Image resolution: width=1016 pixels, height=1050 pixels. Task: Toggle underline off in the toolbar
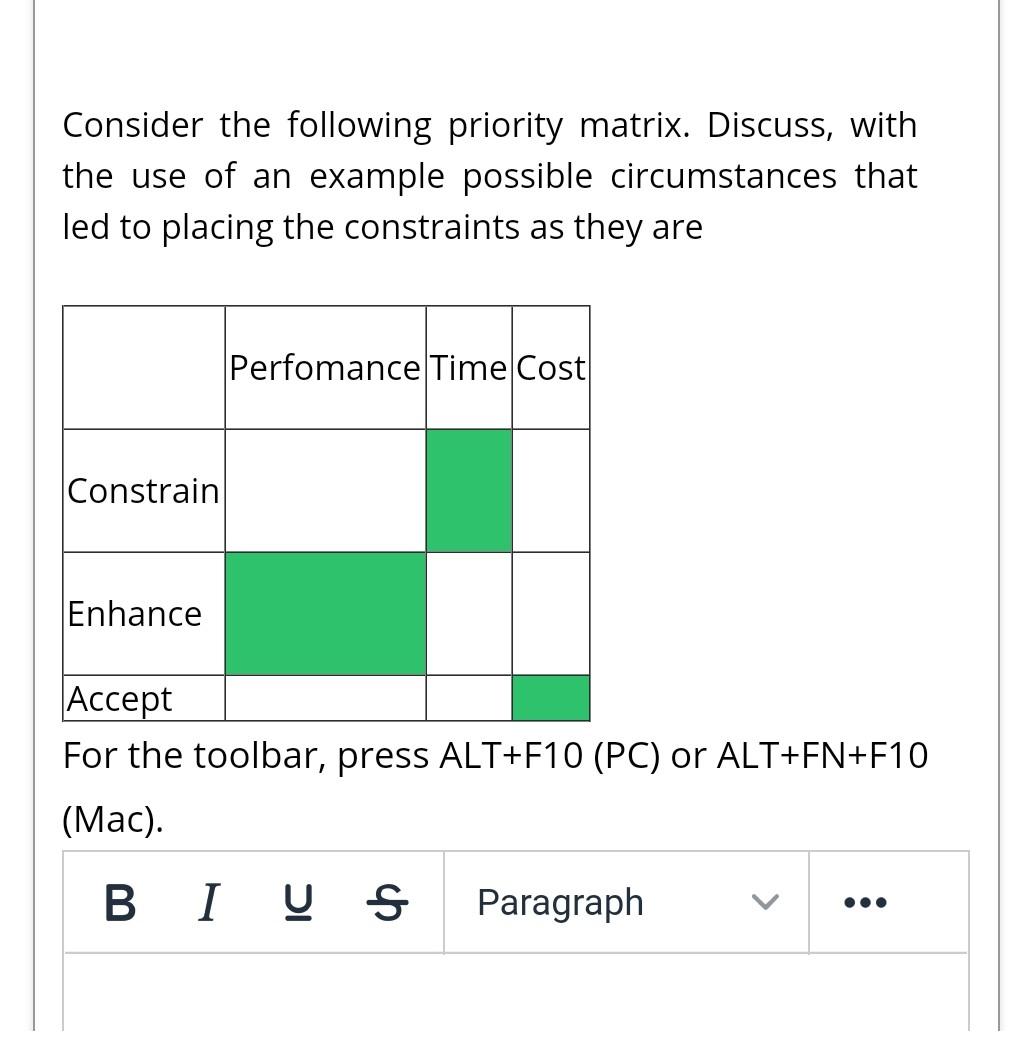[x=296, y=902]
